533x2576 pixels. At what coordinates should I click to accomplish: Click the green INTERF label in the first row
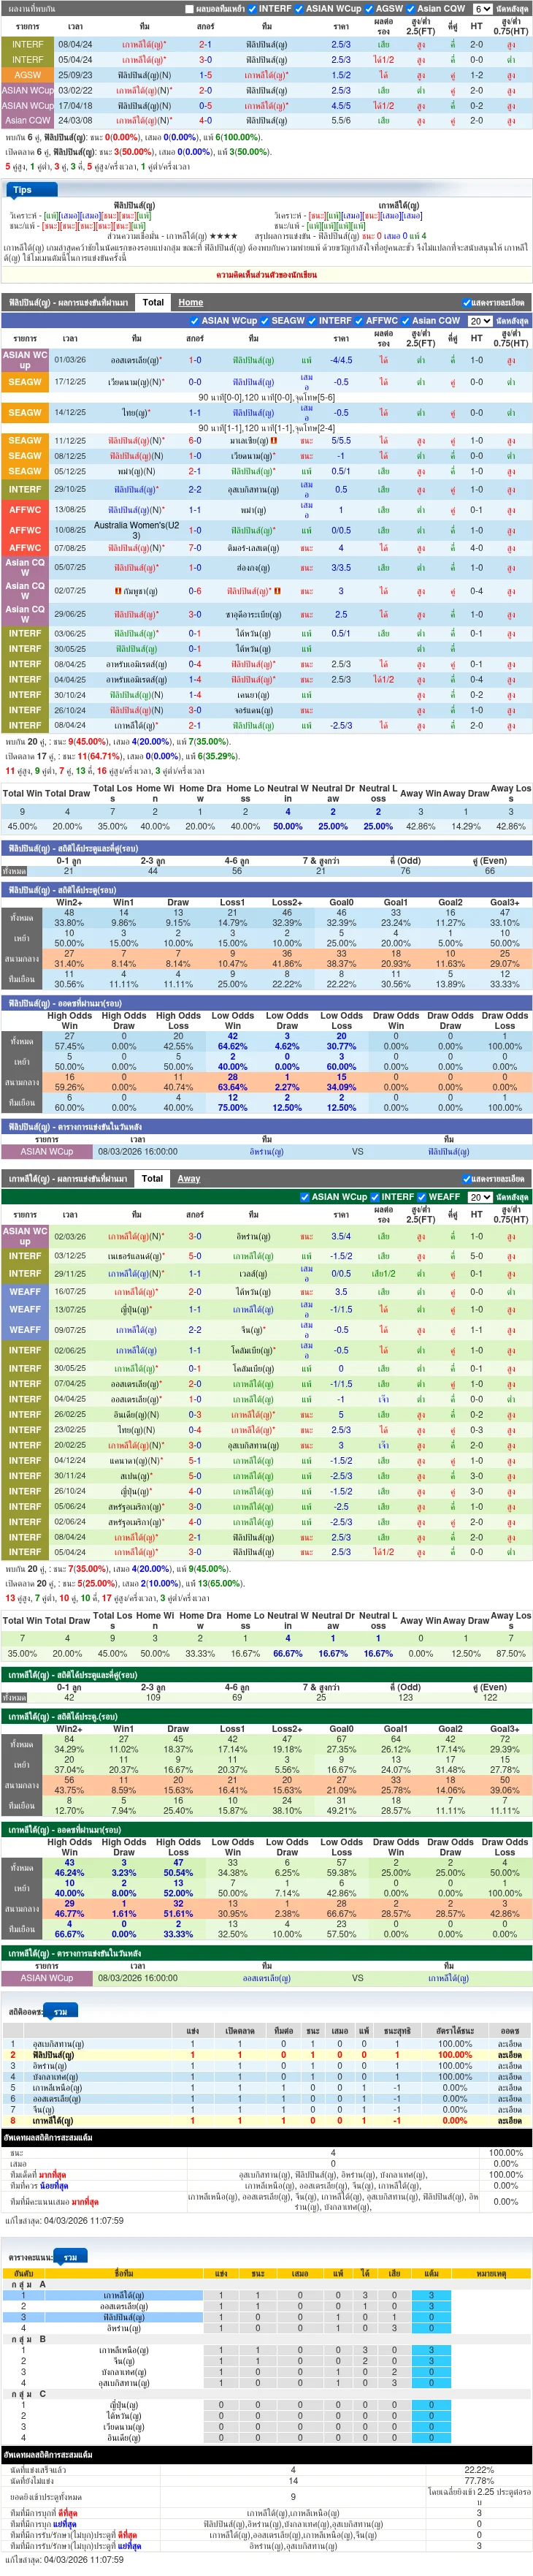point(27,44)
